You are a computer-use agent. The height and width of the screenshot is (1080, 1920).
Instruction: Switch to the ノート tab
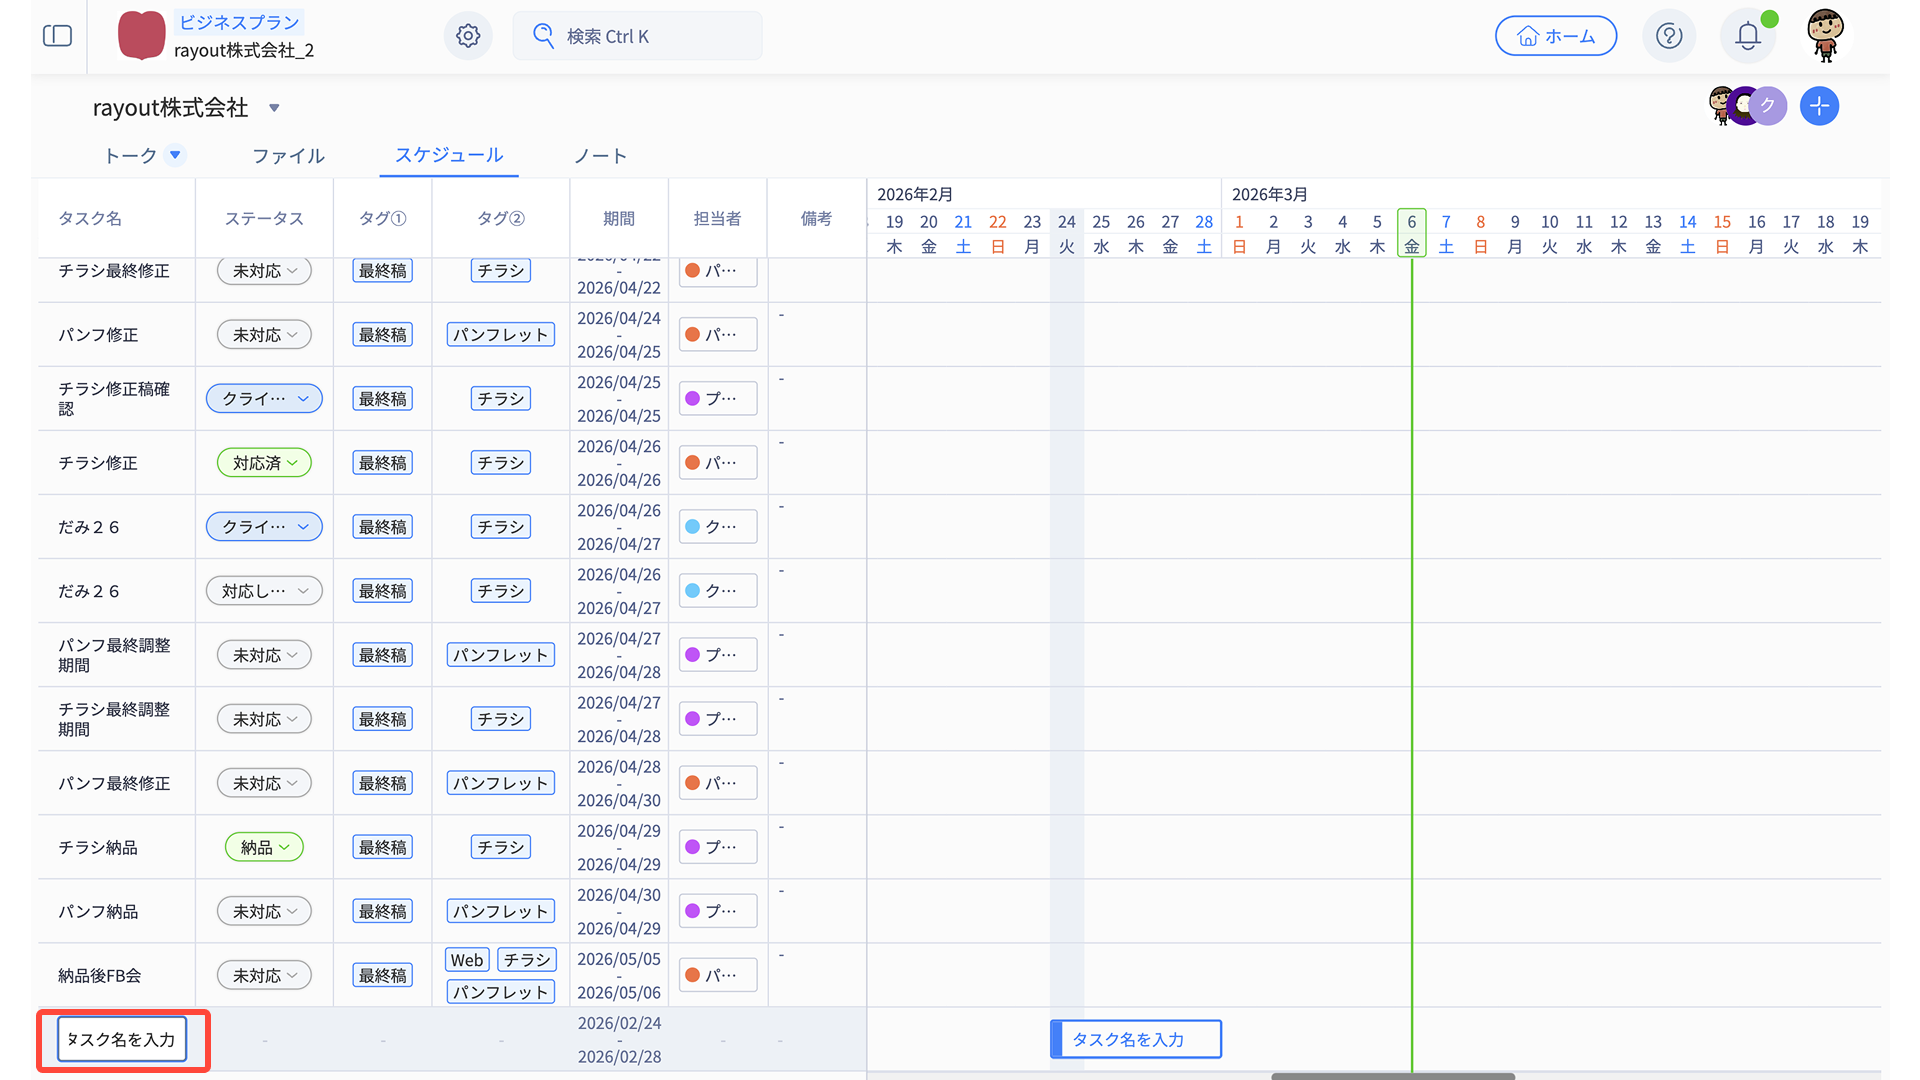tap(600, 156)
